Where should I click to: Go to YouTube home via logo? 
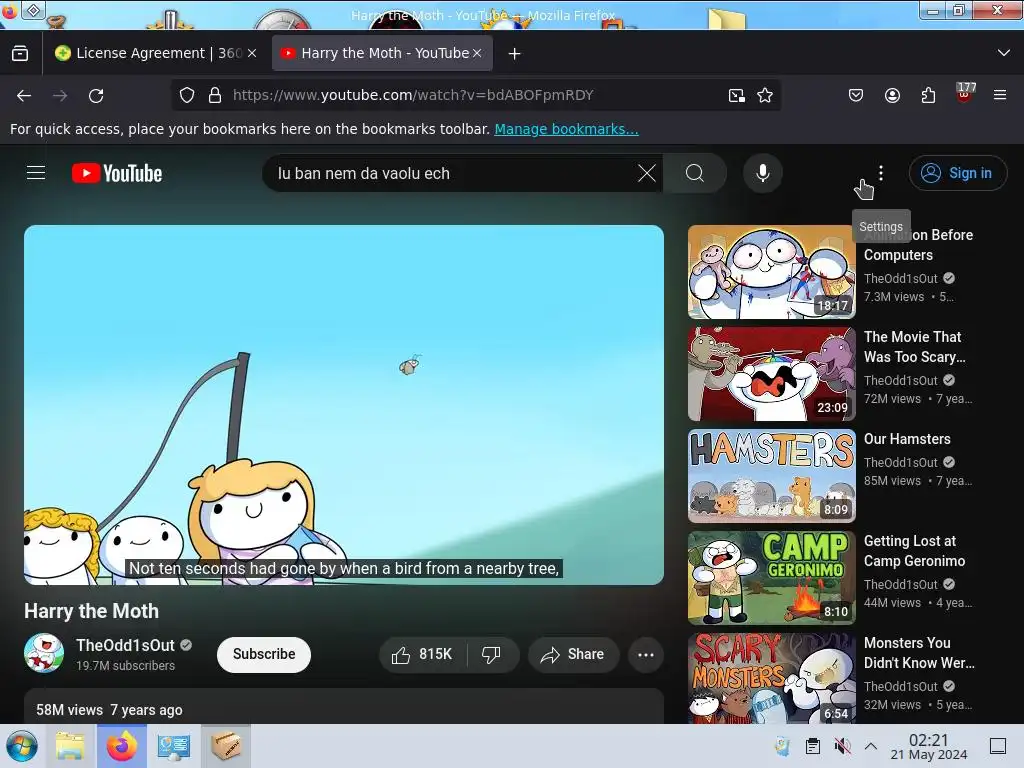point(117,173)
